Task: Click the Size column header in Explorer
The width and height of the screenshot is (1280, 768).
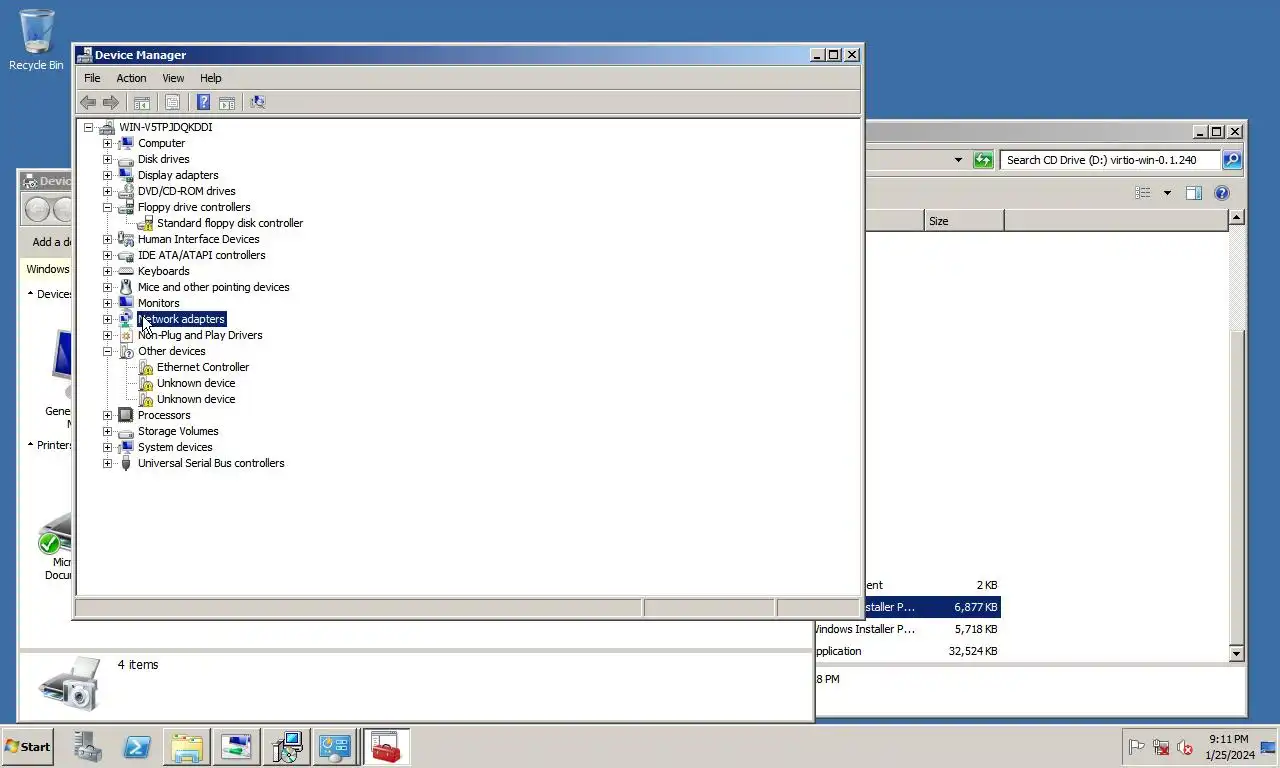Action: (x=964, y=221)
